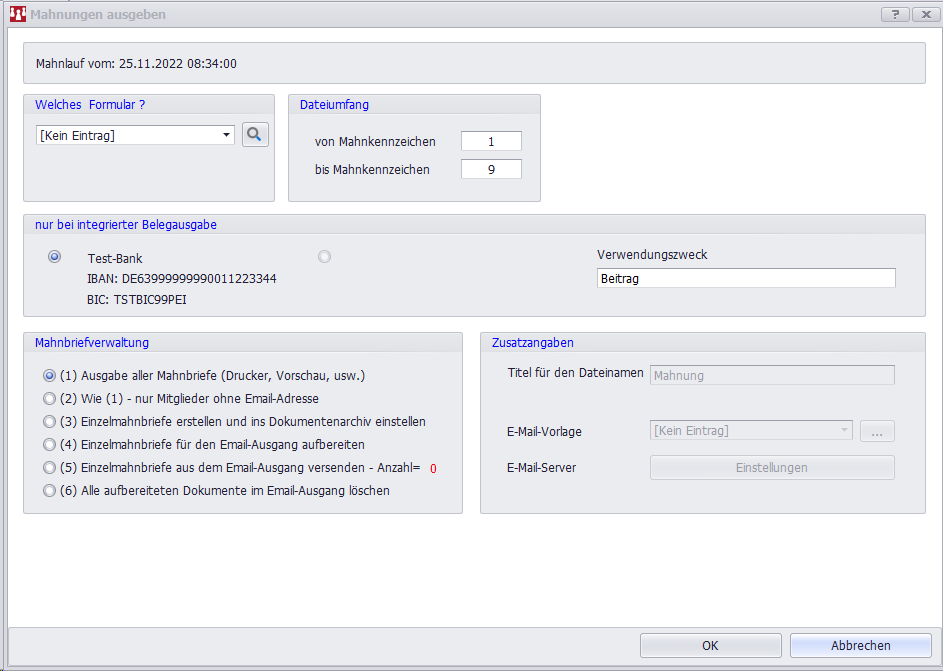Close the Mahnungen ausgeben dialog
The image size is (943, 671).
[923, 14]
